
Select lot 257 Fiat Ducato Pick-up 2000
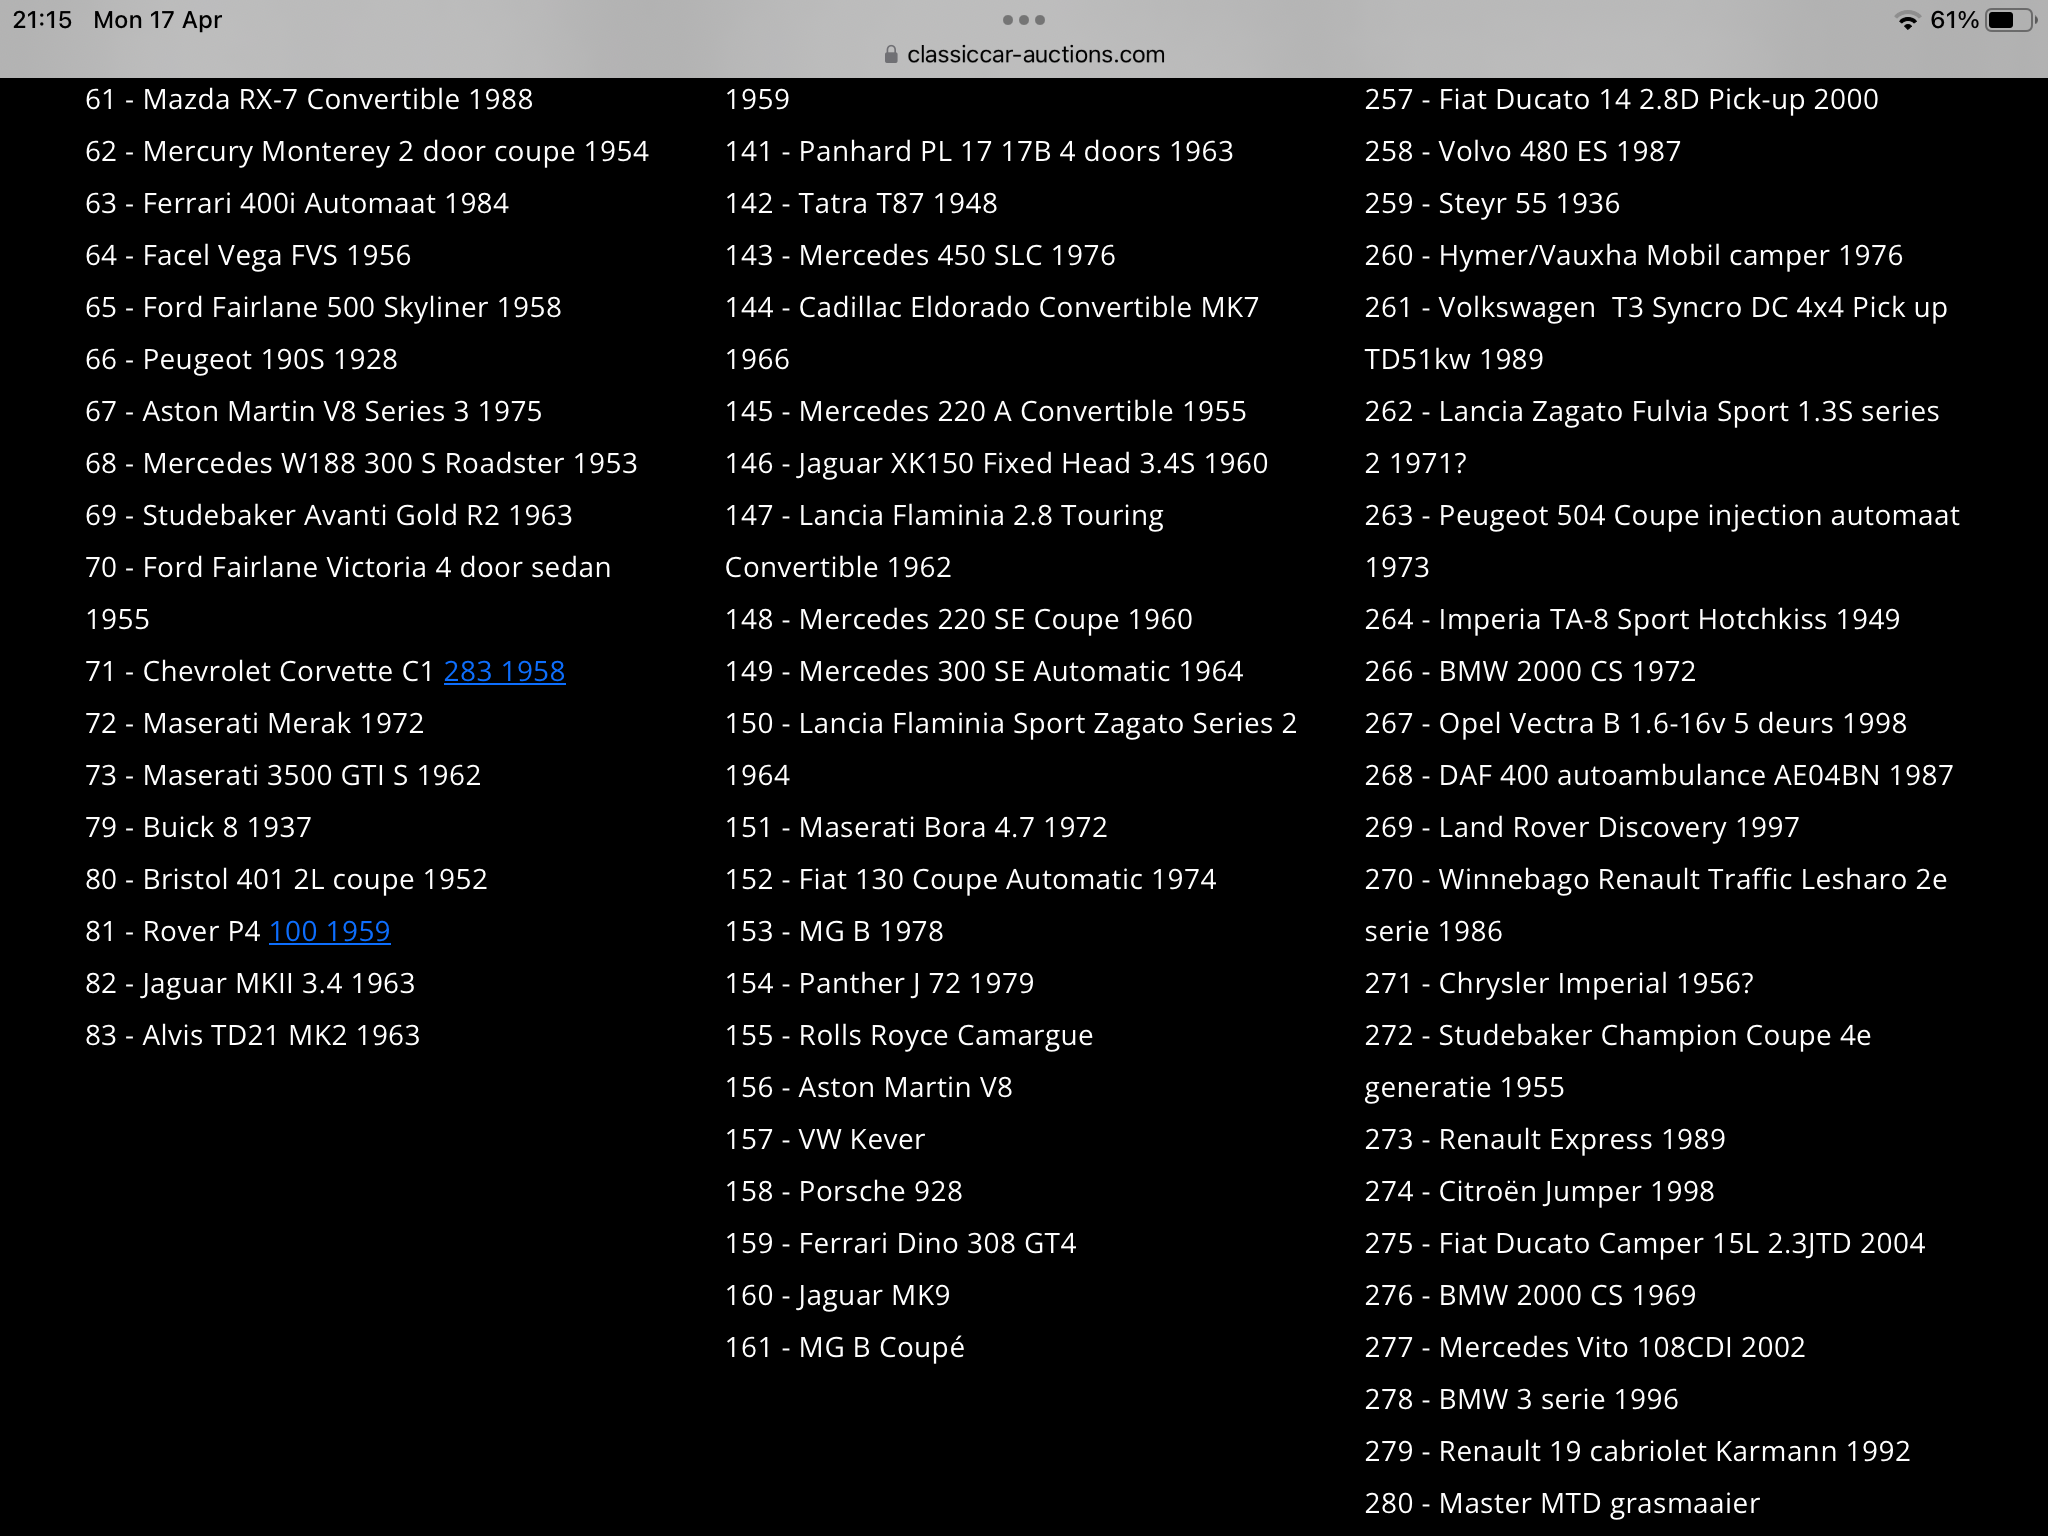[1622, 99]
